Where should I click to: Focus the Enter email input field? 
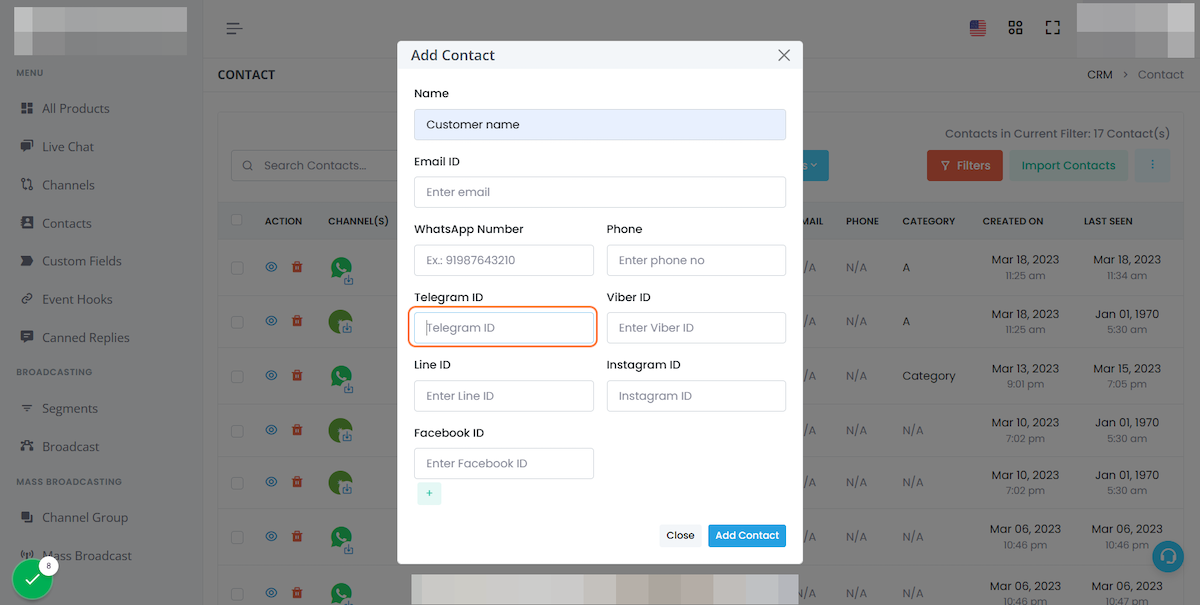(600, 192)
